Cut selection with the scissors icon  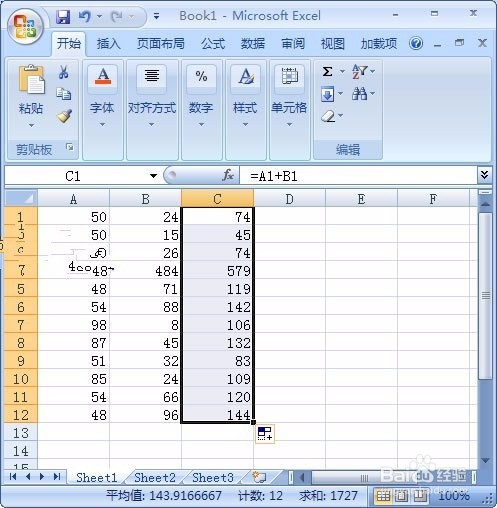pyautogui.click(x=63, y=72)
